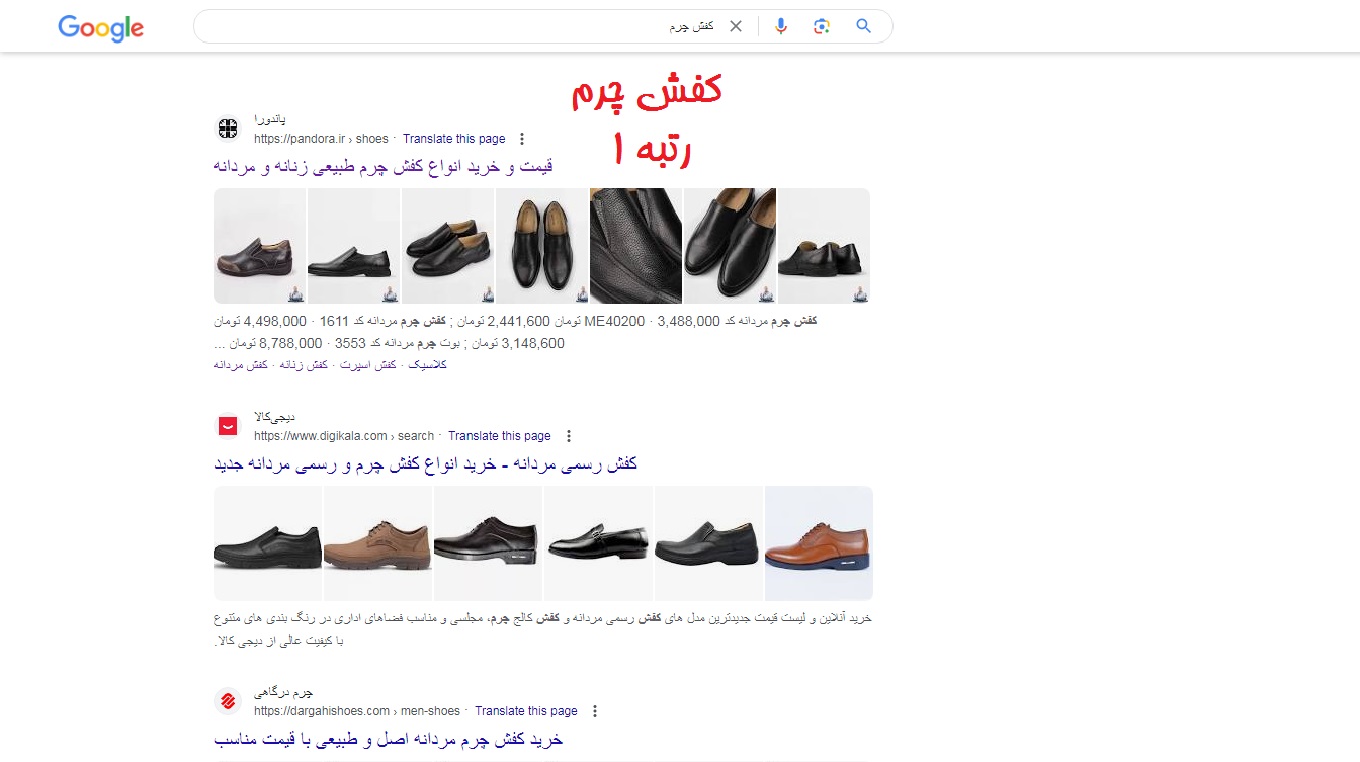Translate the pandora.ir result page
Screen dimensions: 1360x762
(x=454, y=139)
